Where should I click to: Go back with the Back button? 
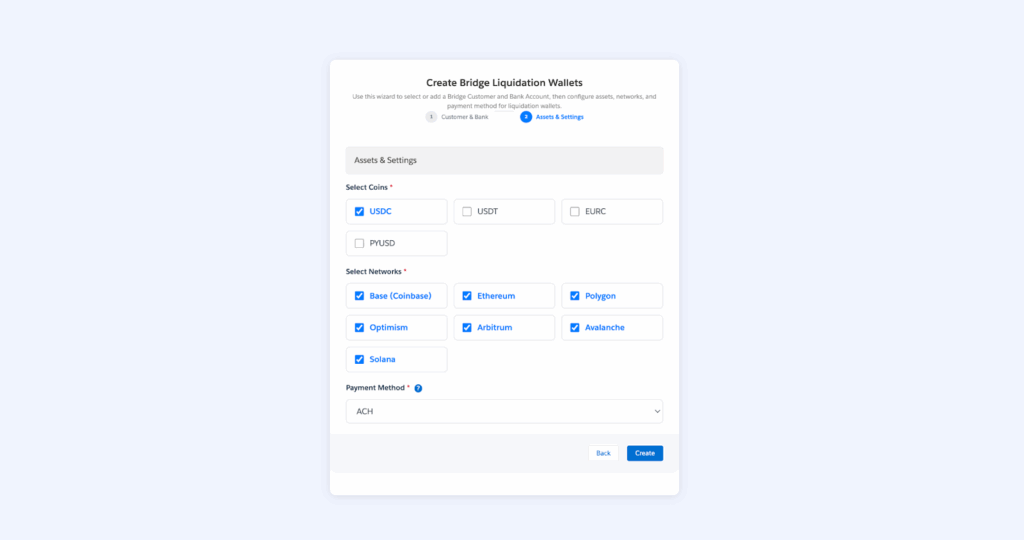click(603, 453)
